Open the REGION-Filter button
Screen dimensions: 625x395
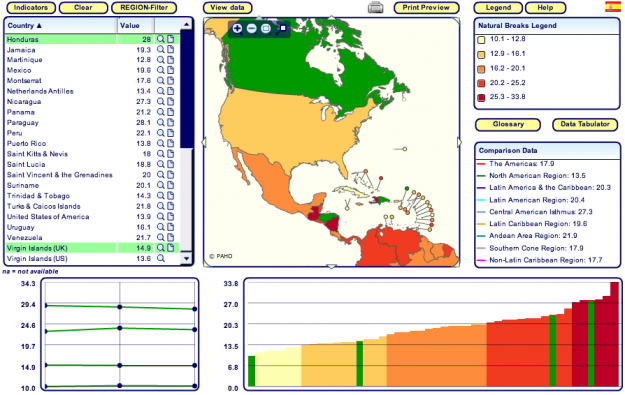[x=144, y=8]
